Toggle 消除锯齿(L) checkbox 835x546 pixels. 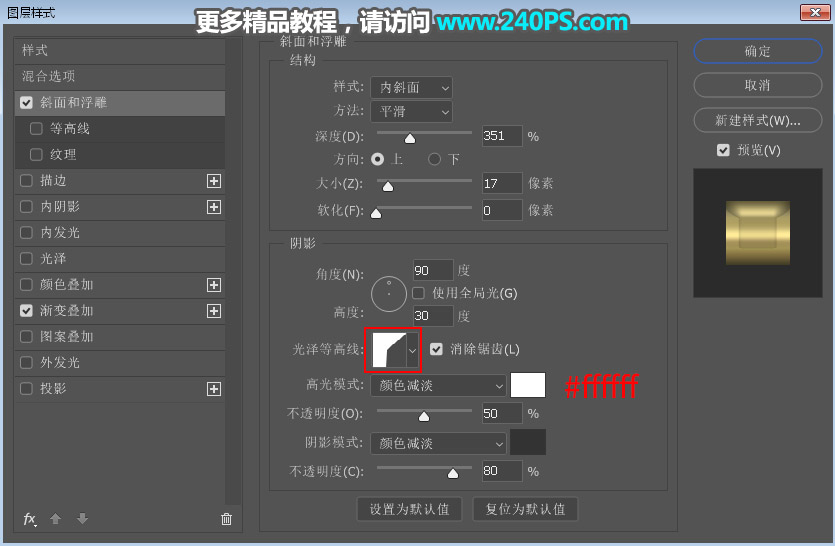pos(436,349)
